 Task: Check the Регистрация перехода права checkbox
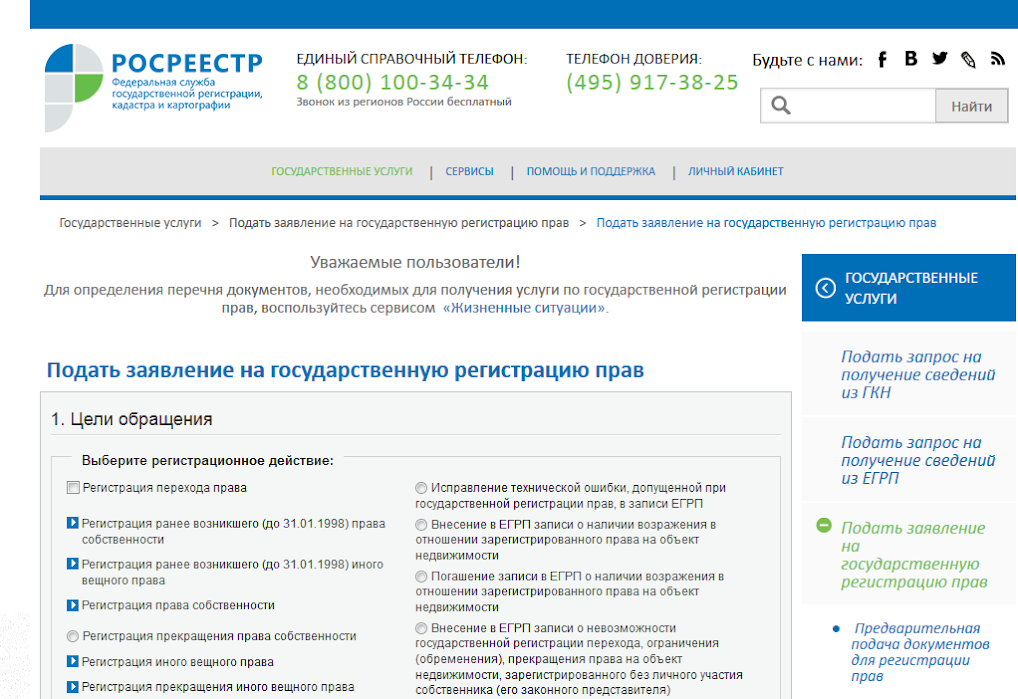pyautogui.click(x=73, y=487)
